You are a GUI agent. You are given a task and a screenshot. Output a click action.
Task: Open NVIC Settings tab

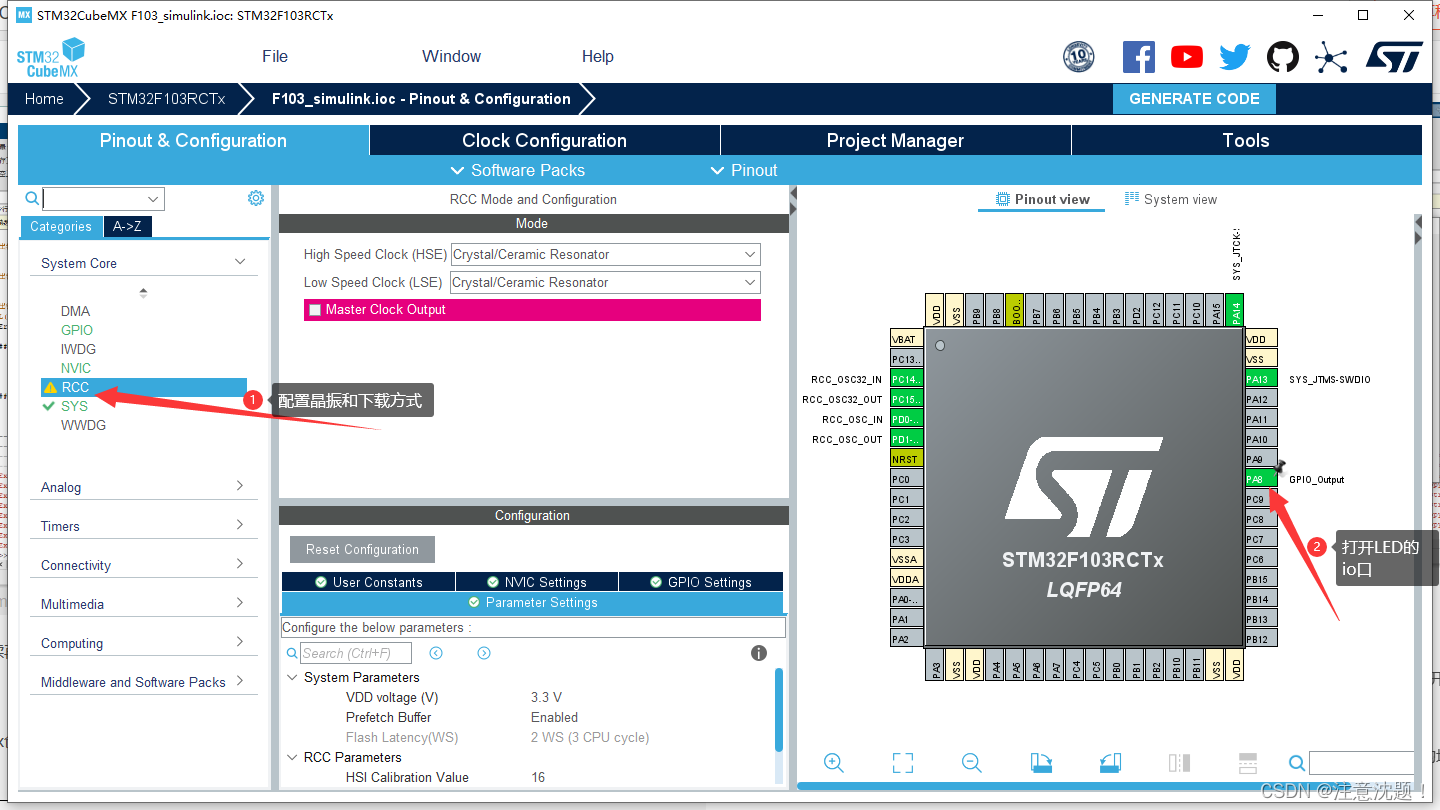tap(537, 582)
